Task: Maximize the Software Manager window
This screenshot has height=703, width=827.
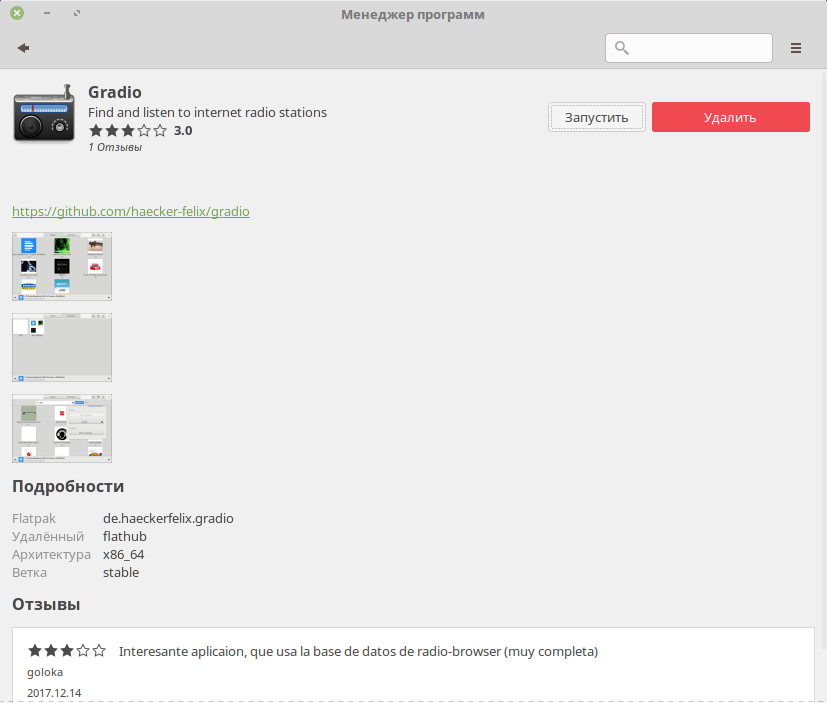Action: 77,13
